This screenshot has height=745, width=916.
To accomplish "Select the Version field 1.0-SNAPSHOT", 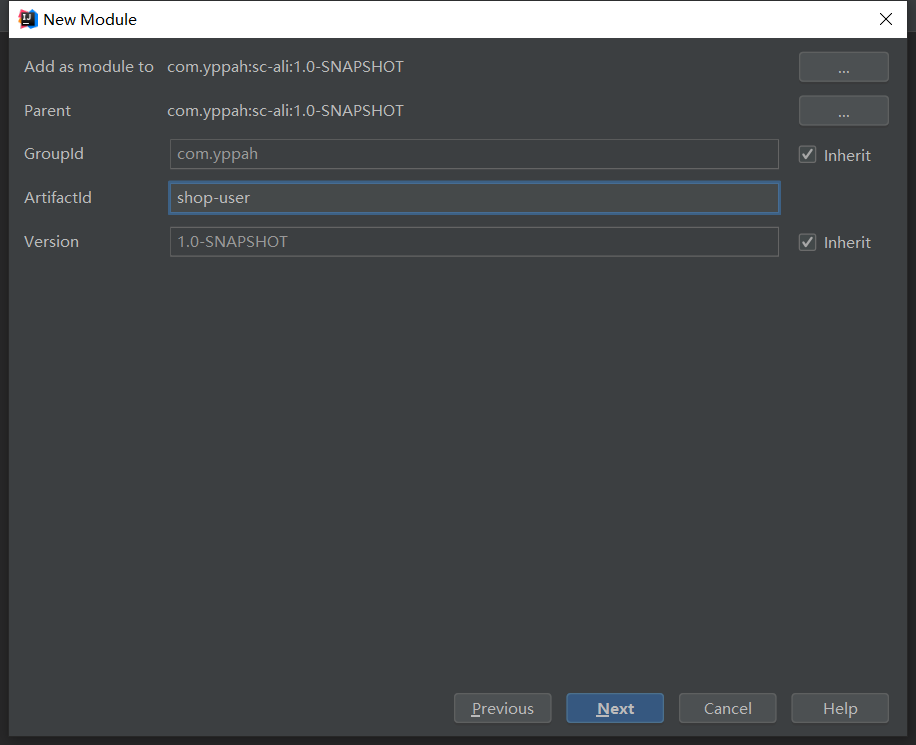I will tap(474, 242).
